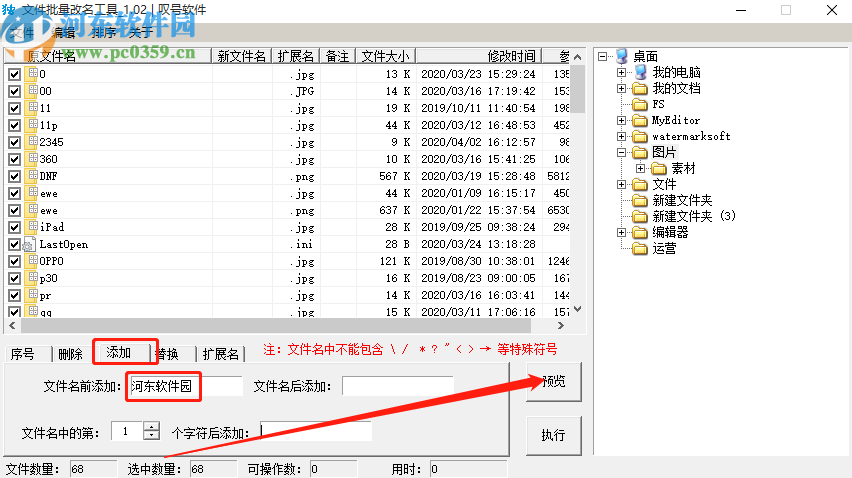Click the image icon beside file OPPO
This screenshot has height=478, width=852.
coord(32,261)
